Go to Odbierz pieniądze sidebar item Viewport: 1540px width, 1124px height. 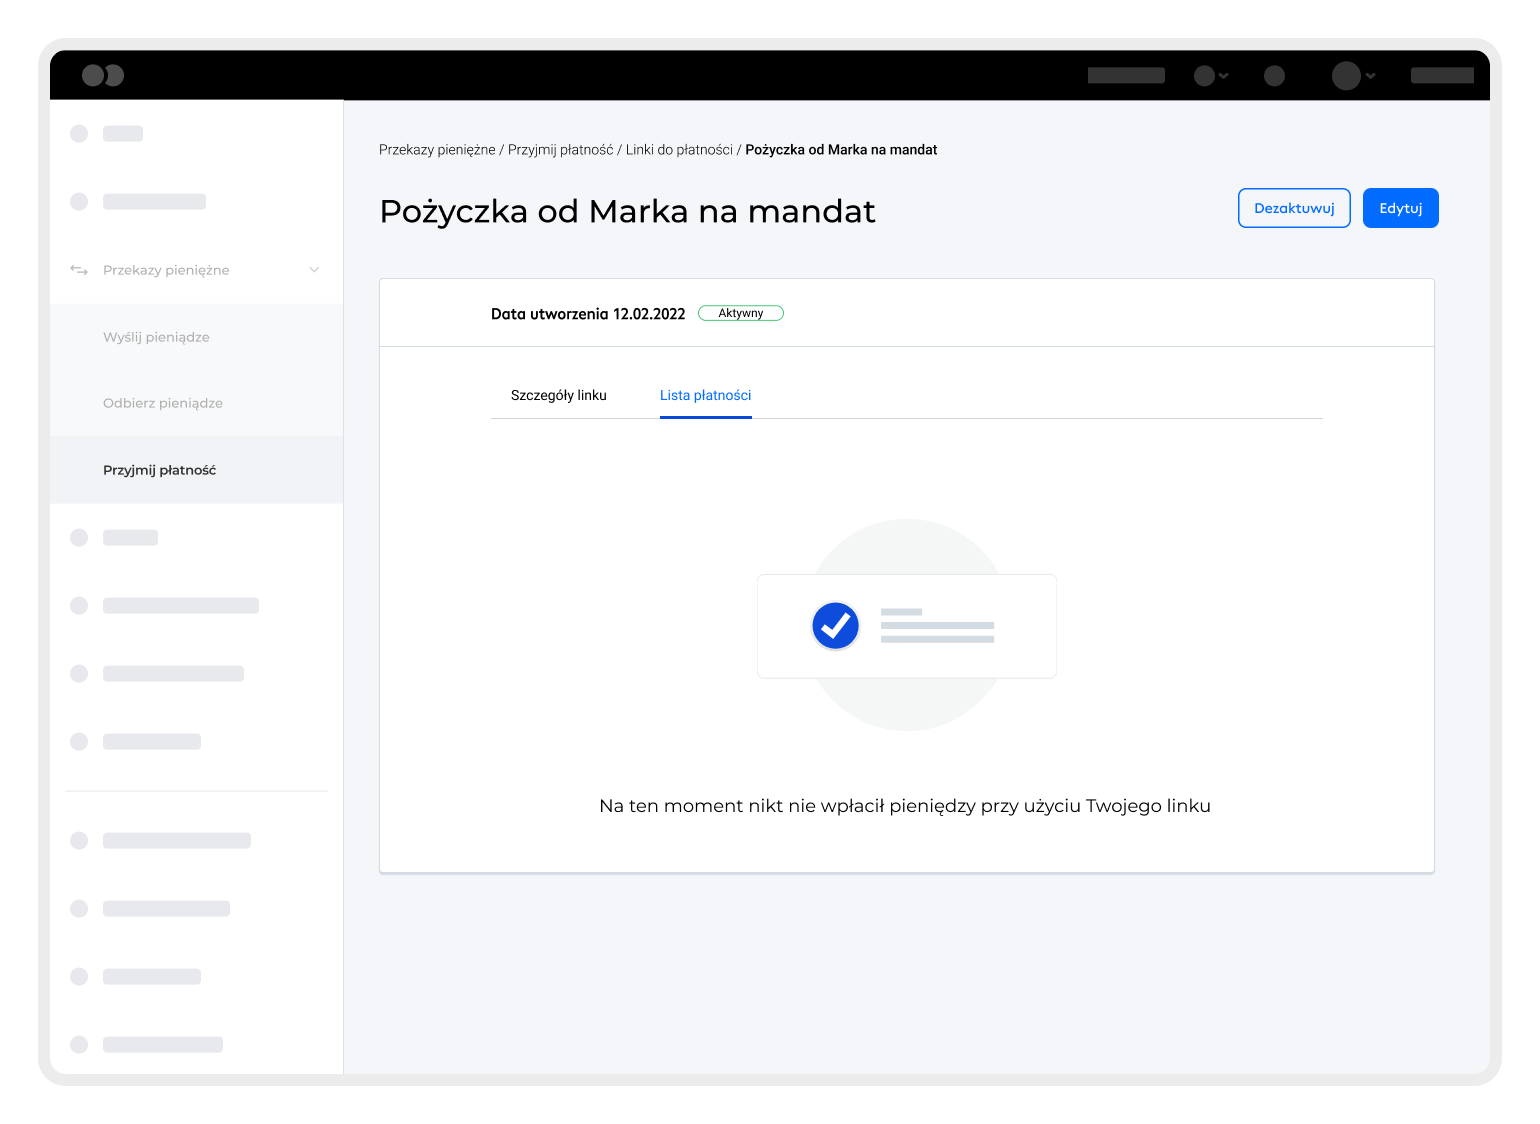pyautogui.click(x=163, y=403)
